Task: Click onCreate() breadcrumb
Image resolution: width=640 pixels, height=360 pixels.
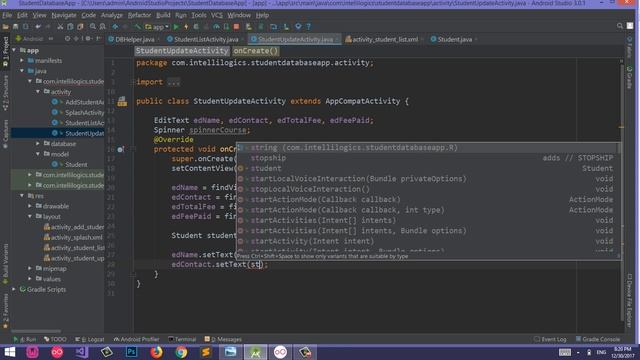Action: pos(256,51)
